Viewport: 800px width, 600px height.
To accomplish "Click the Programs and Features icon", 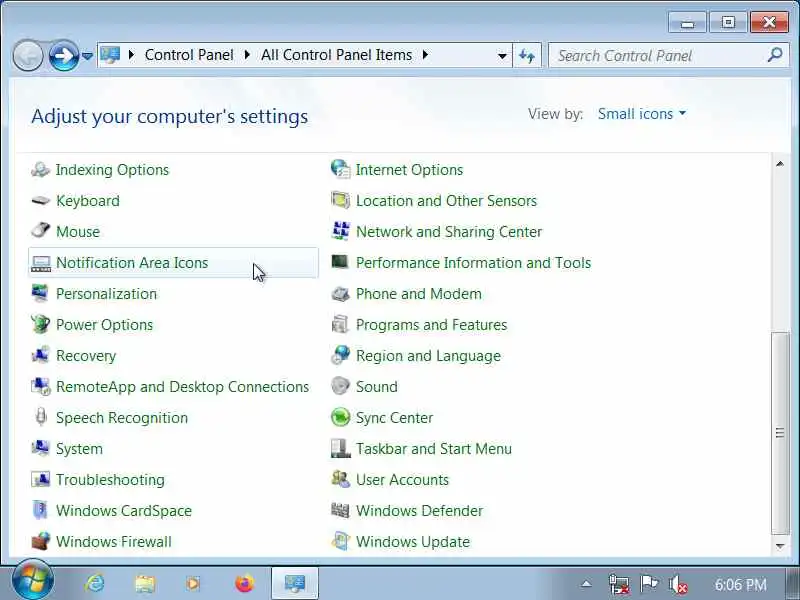I will click(340, 324).
